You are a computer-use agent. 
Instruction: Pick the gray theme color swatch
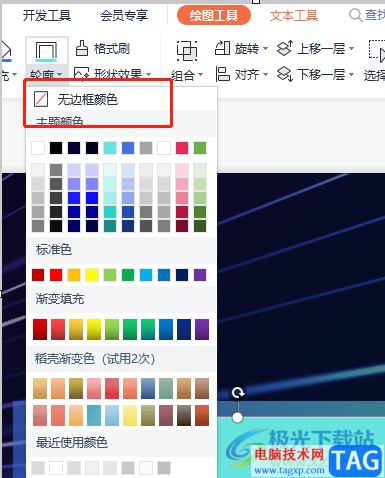tap(146, 148)
